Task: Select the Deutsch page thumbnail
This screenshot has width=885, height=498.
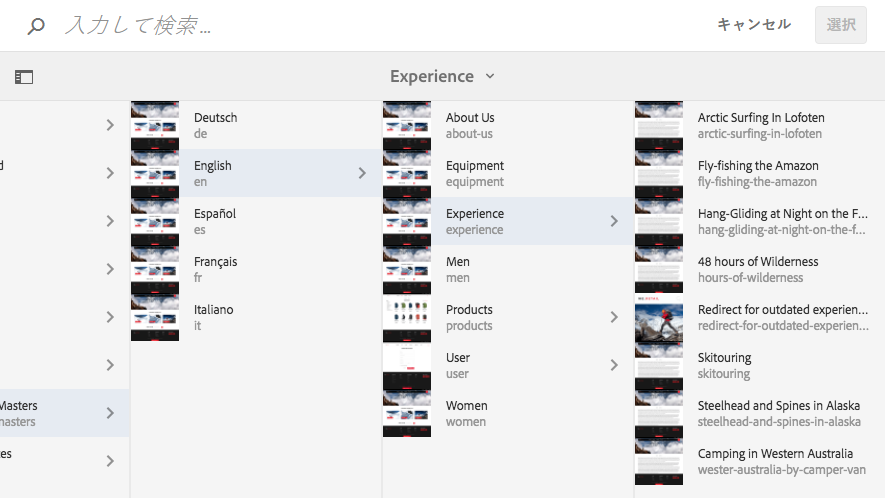Action: tap(155, 125)
